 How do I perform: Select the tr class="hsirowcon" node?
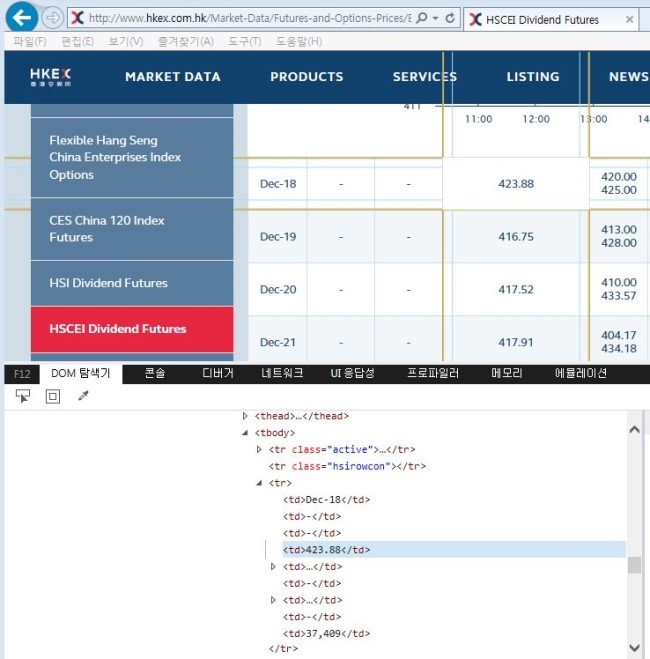click(x=347, y=466)
